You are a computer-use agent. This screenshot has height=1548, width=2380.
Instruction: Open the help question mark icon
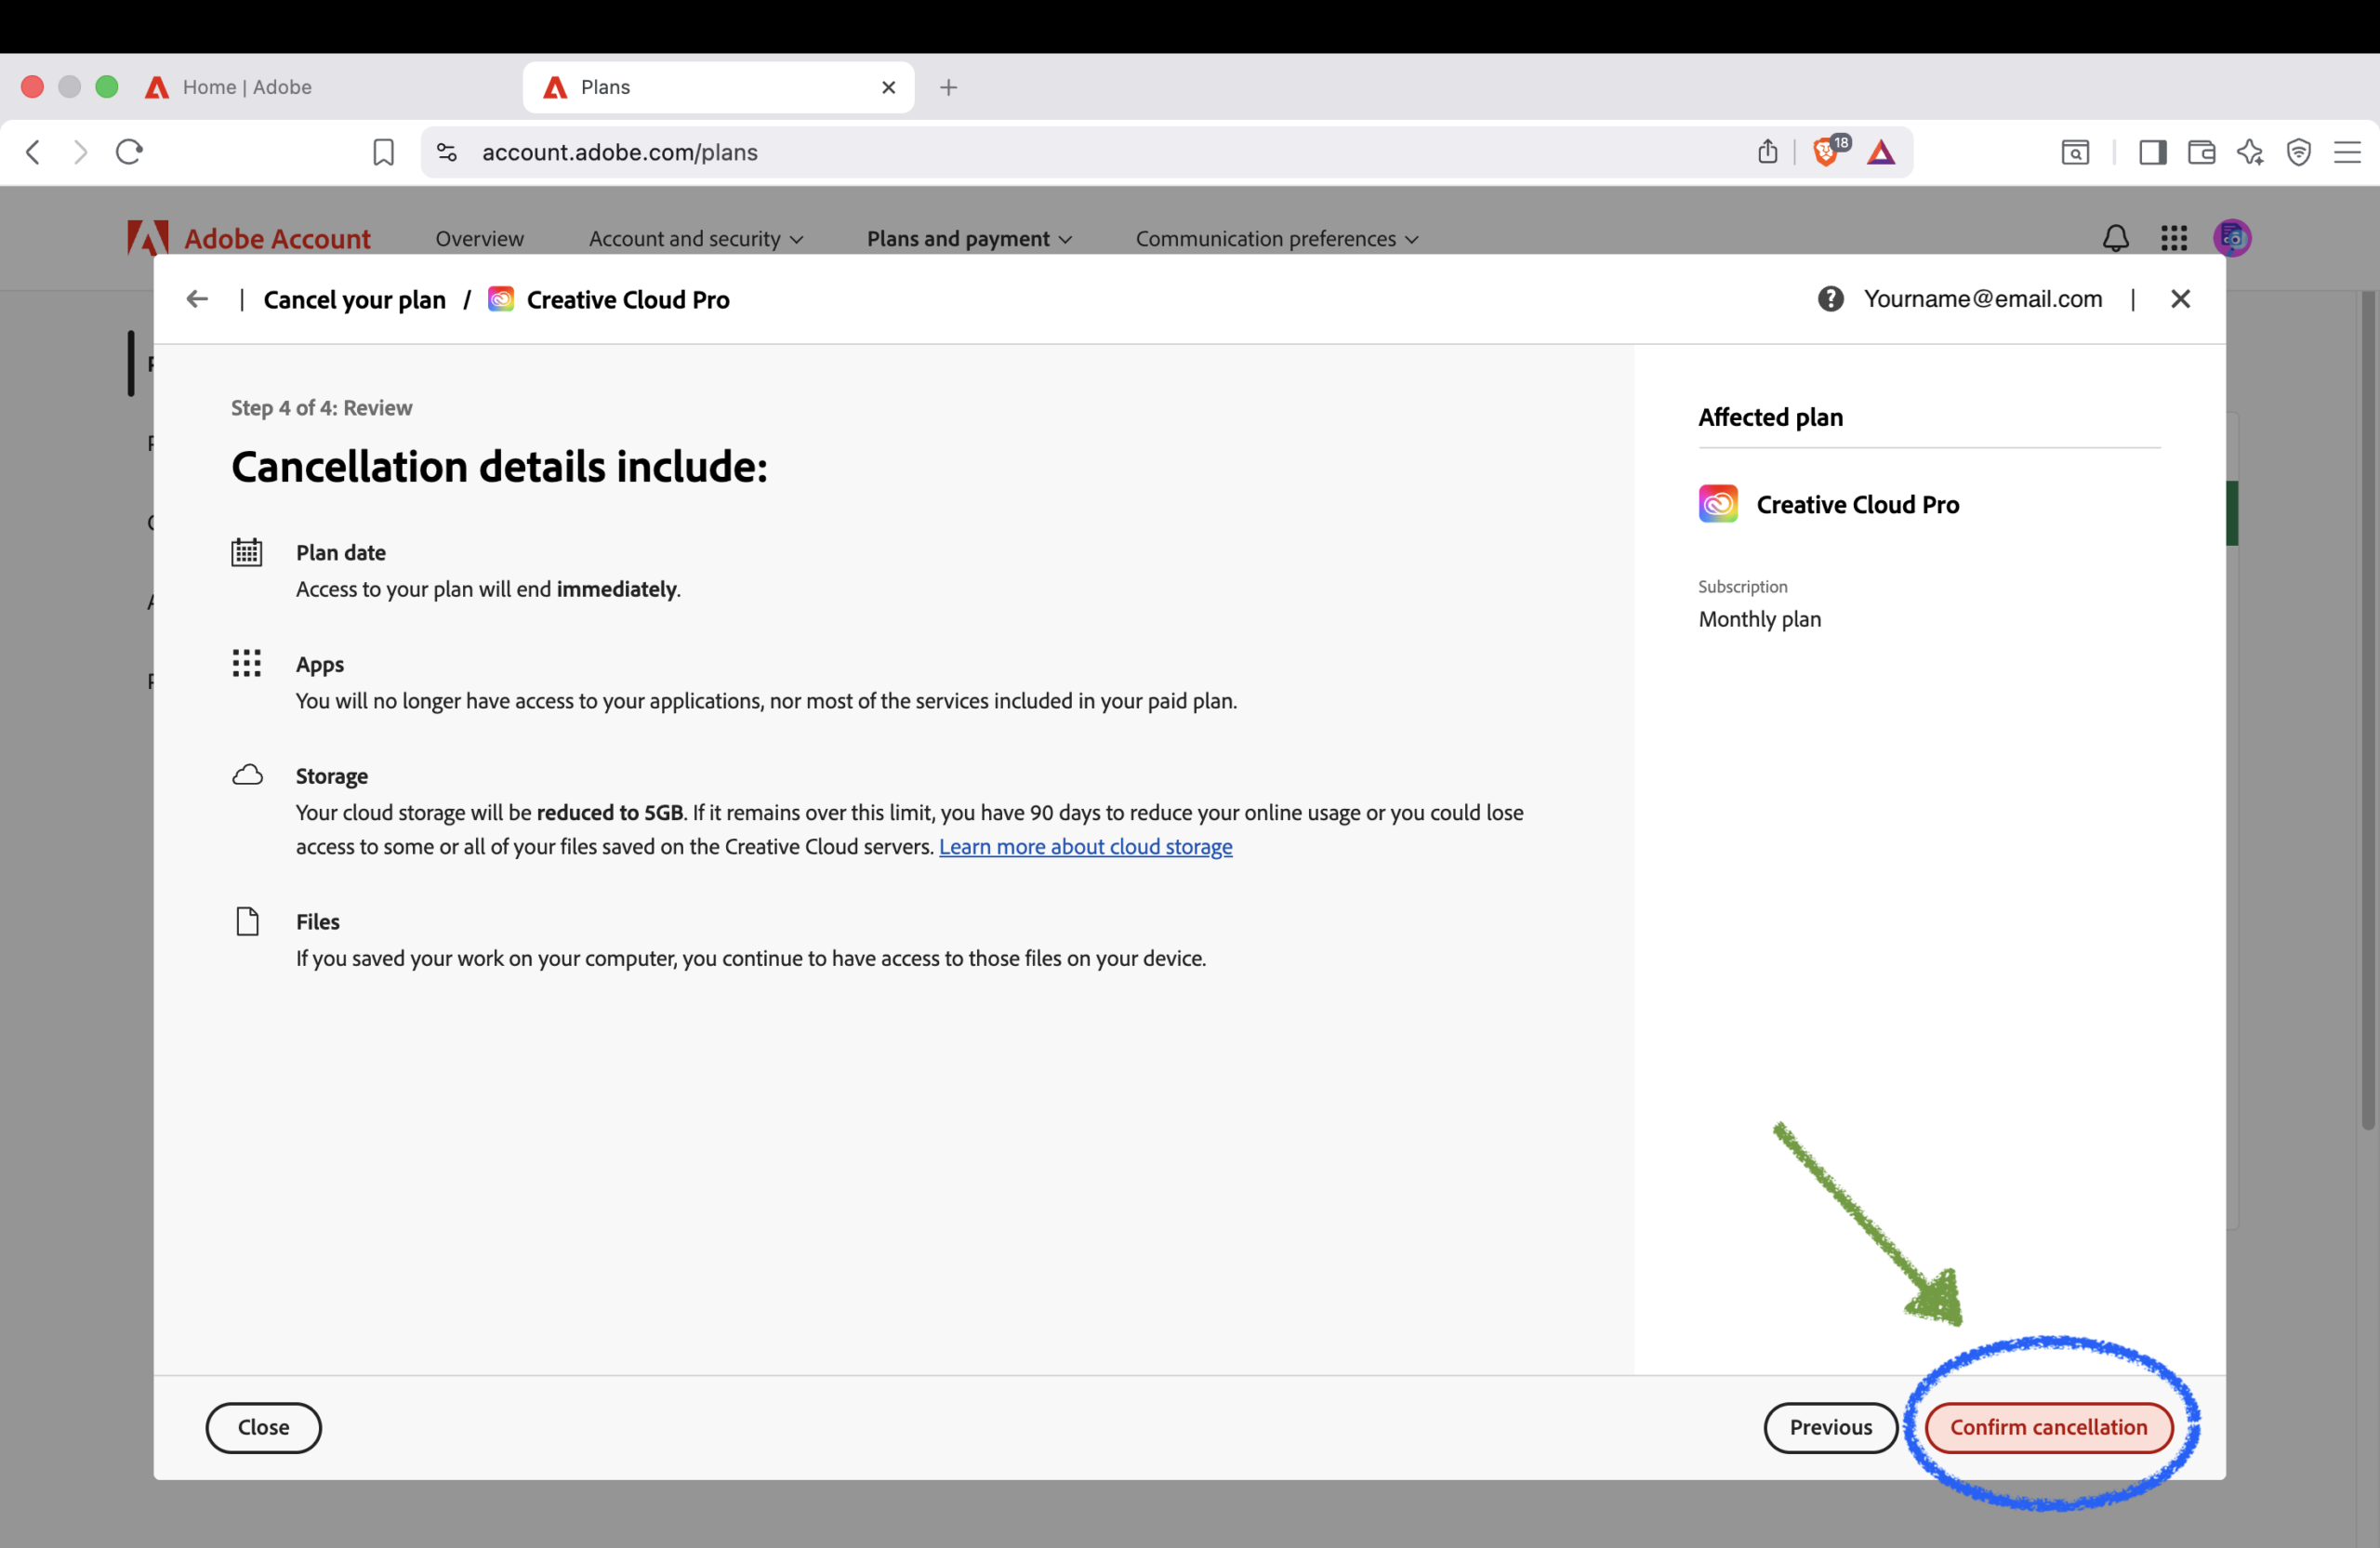coord(1830,299)
